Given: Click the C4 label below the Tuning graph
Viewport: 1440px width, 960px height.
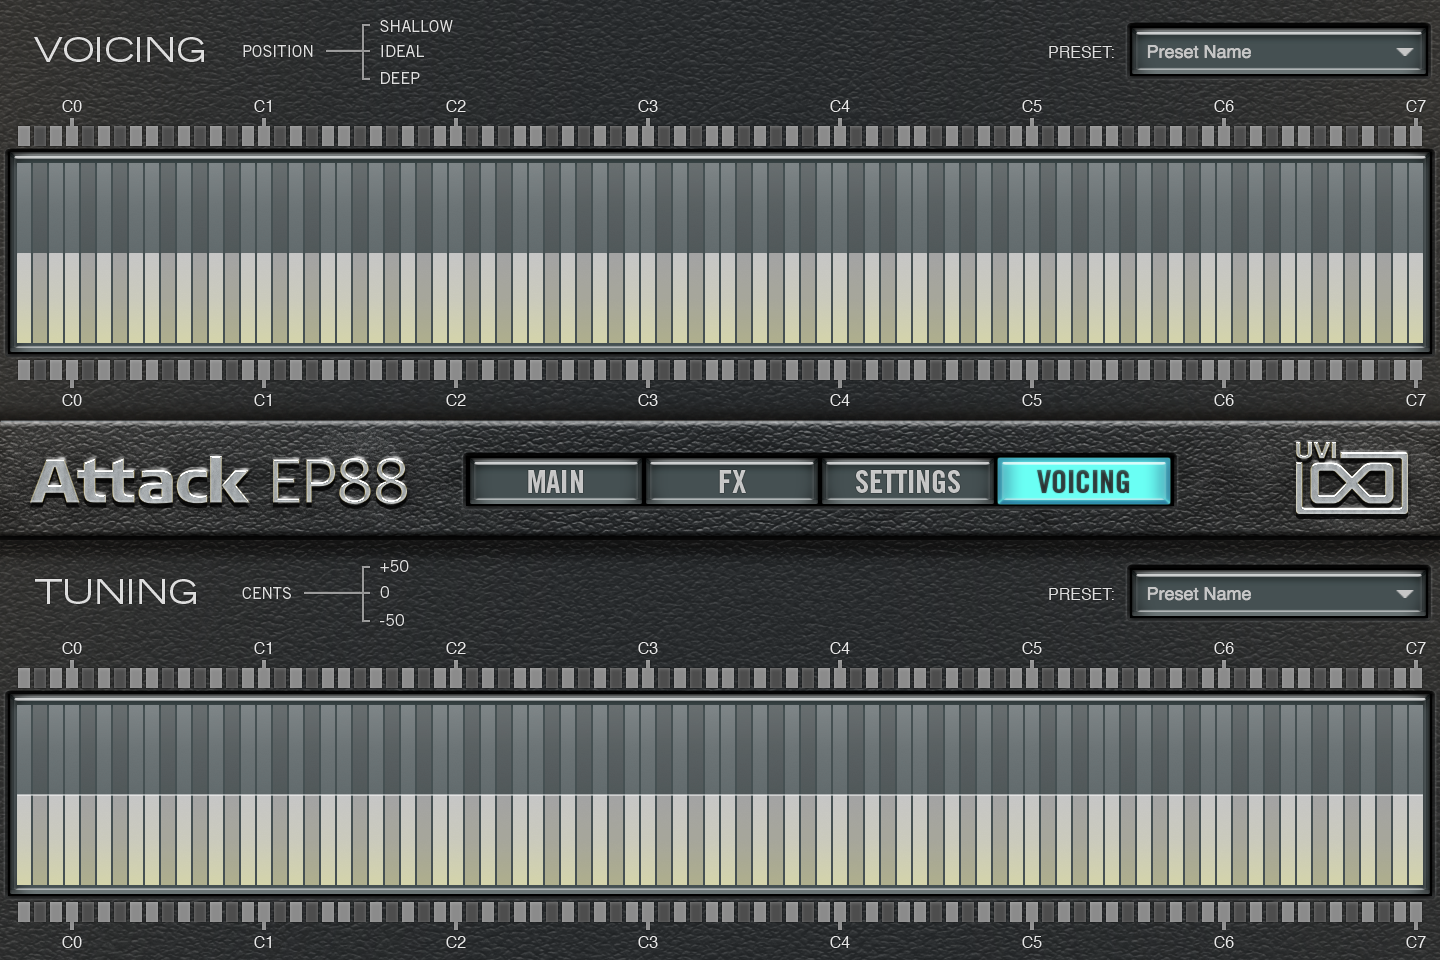Looking at the screenshot, I should (x=840, y=942).
